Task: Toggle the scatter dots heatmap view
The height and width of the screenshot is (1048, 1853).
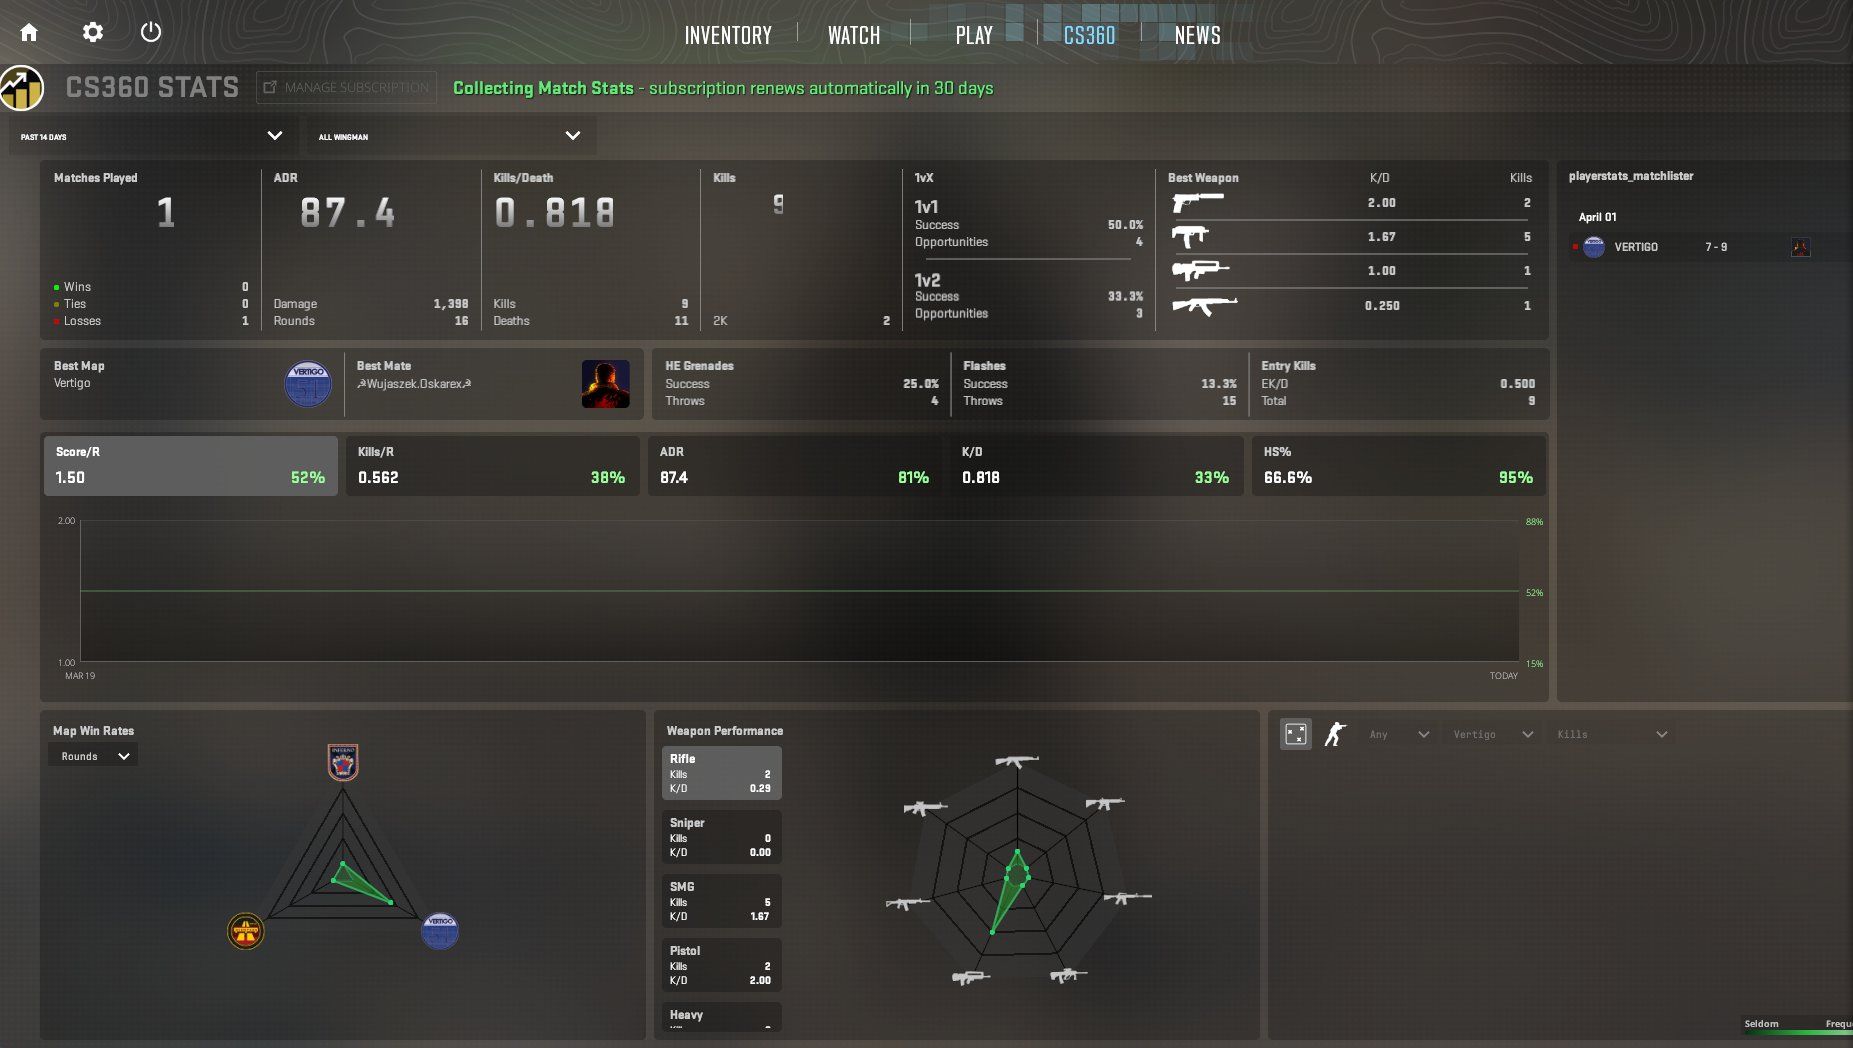Action: [x=1296, y=734]
